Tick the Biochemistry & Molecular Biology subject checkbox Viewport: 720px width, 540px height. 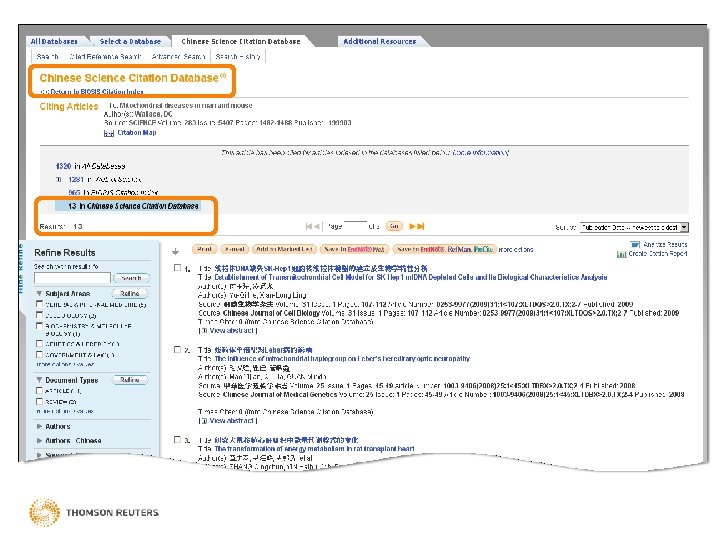(39, 326)
